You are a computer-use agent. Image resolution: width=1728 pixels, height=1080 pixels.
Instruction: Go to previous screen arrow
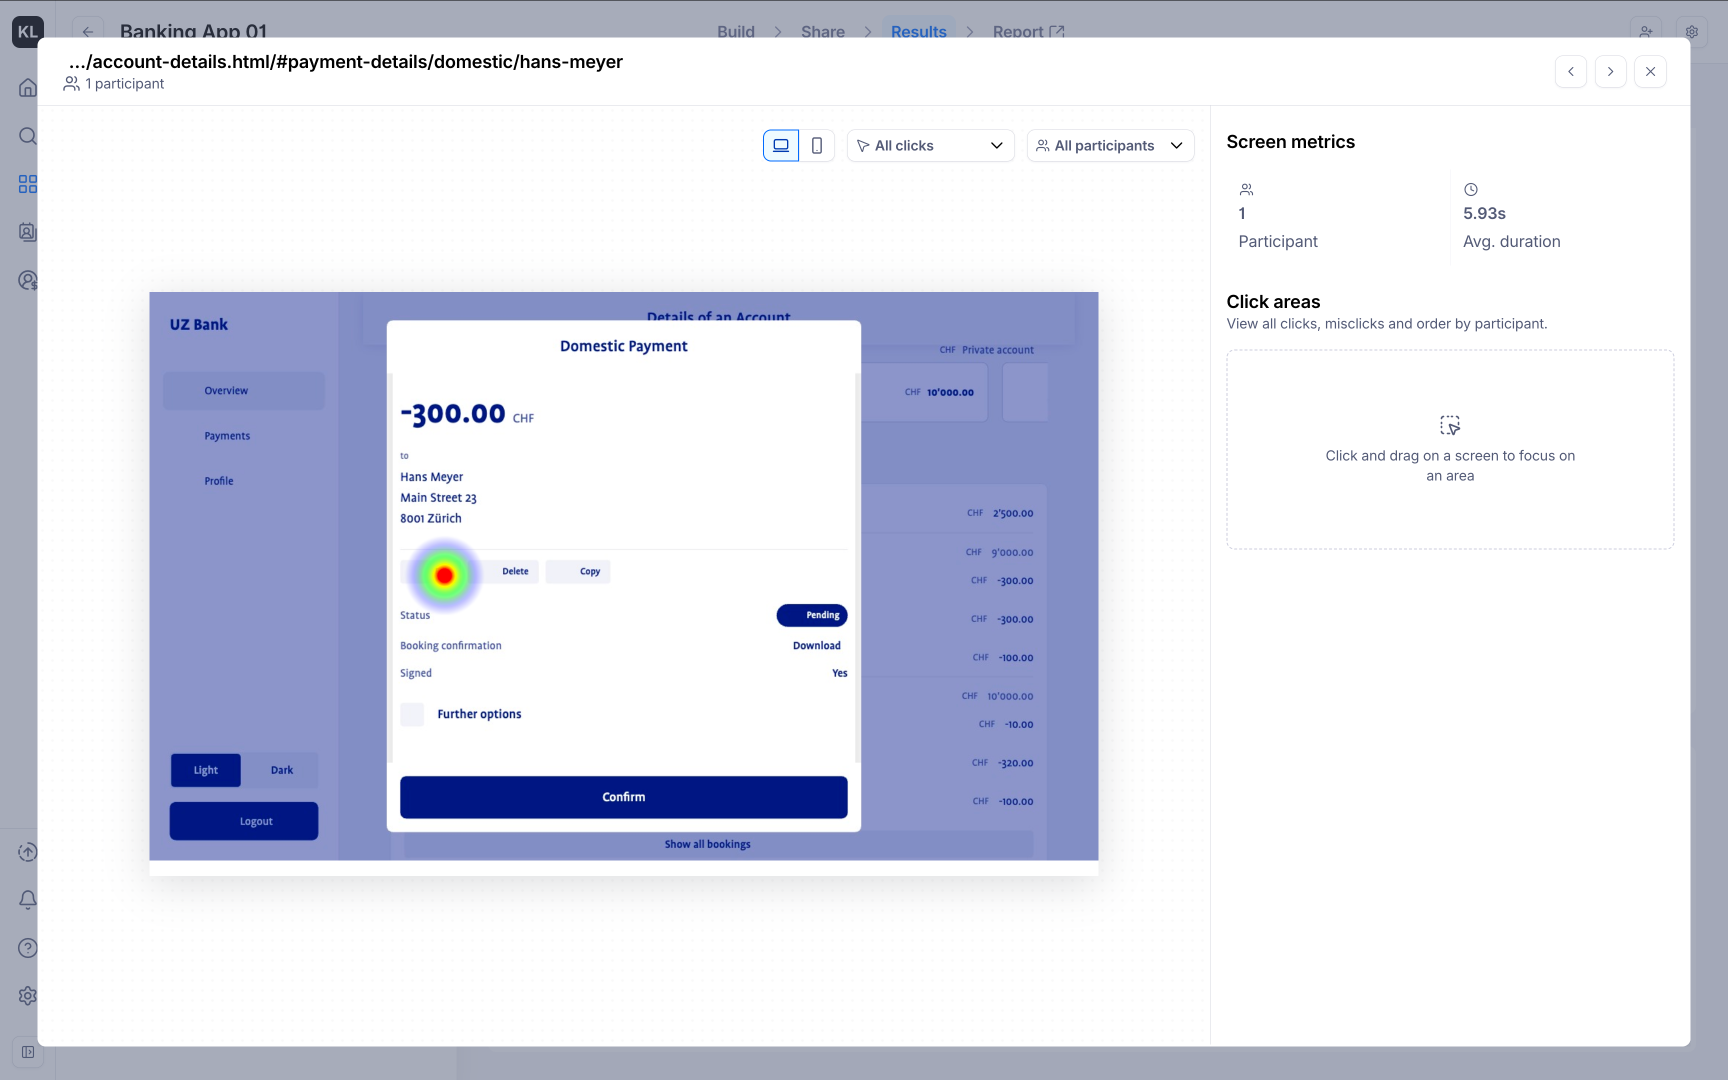[x=1571, y=72]
